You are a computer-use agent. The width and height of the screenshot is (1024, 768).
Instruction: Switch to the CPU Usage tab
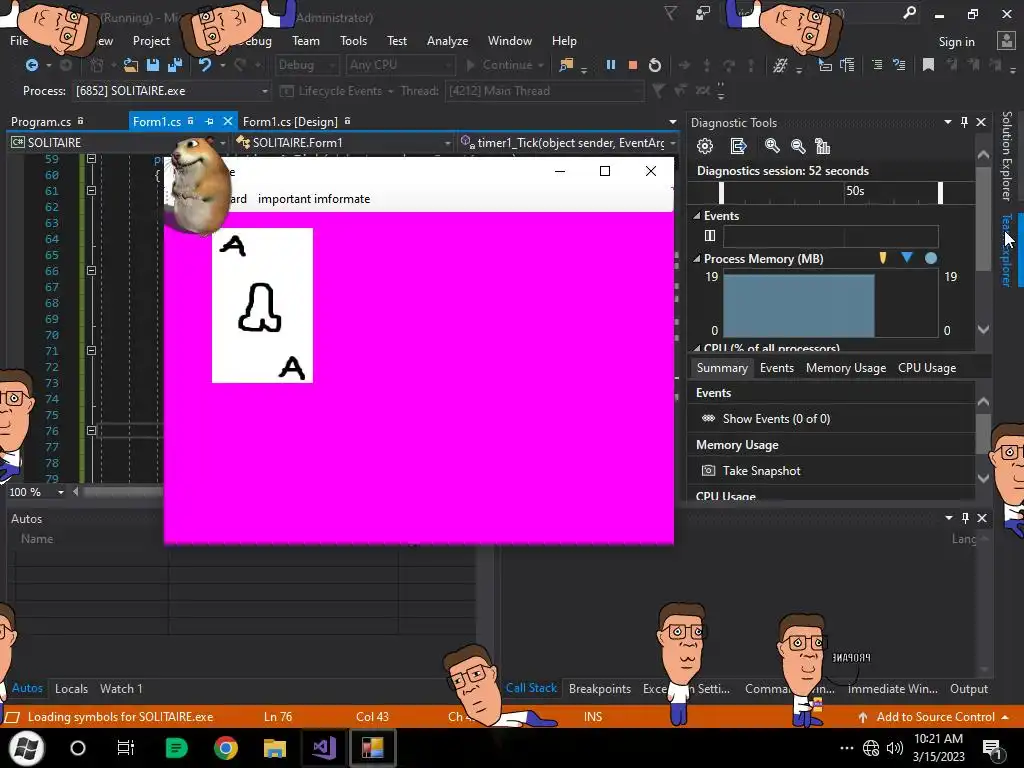(x=927, y=368)
